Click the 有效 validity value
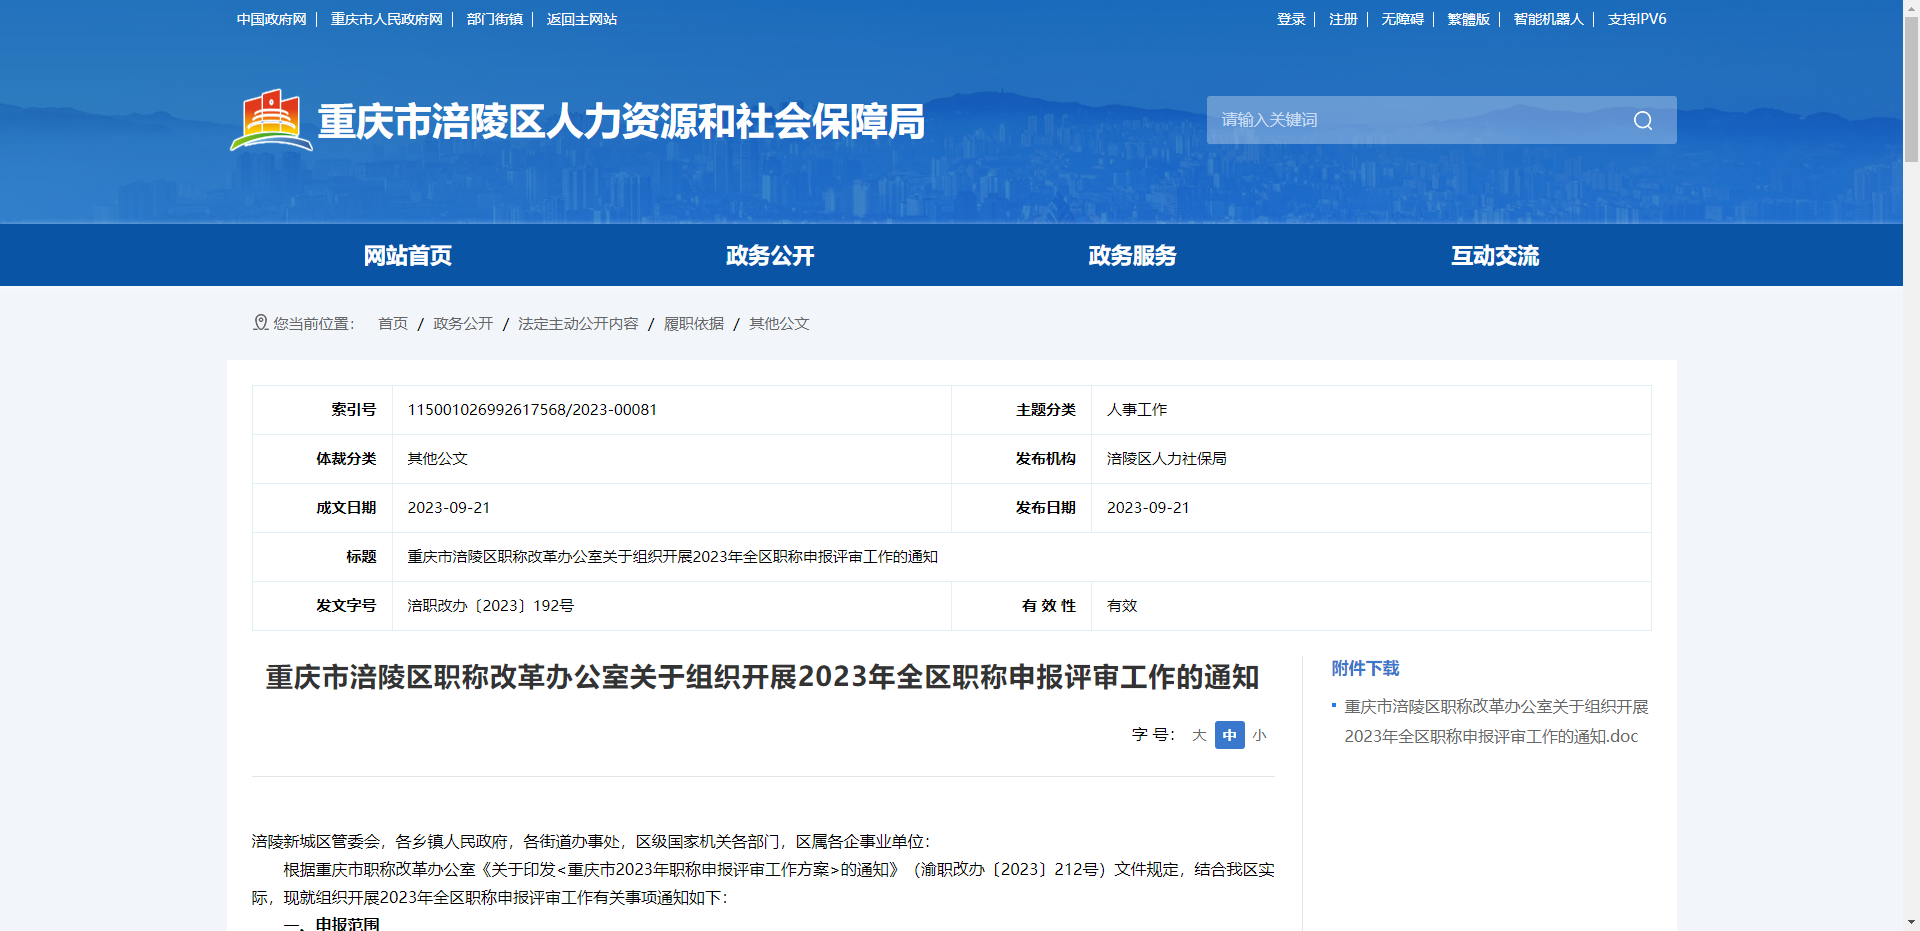Viewport: 1920px width, 931px height. pos(1122,606)
